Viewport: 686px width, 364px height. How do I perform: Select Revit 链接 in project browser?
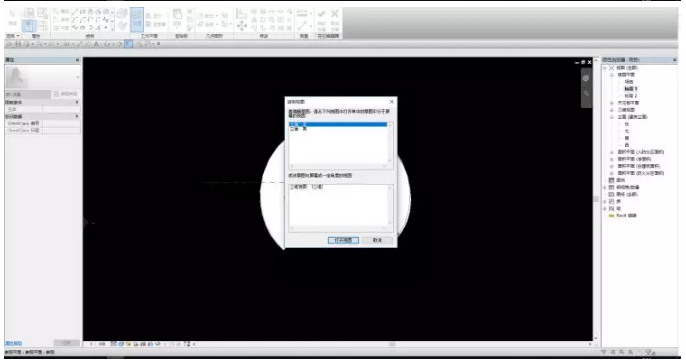626,216
